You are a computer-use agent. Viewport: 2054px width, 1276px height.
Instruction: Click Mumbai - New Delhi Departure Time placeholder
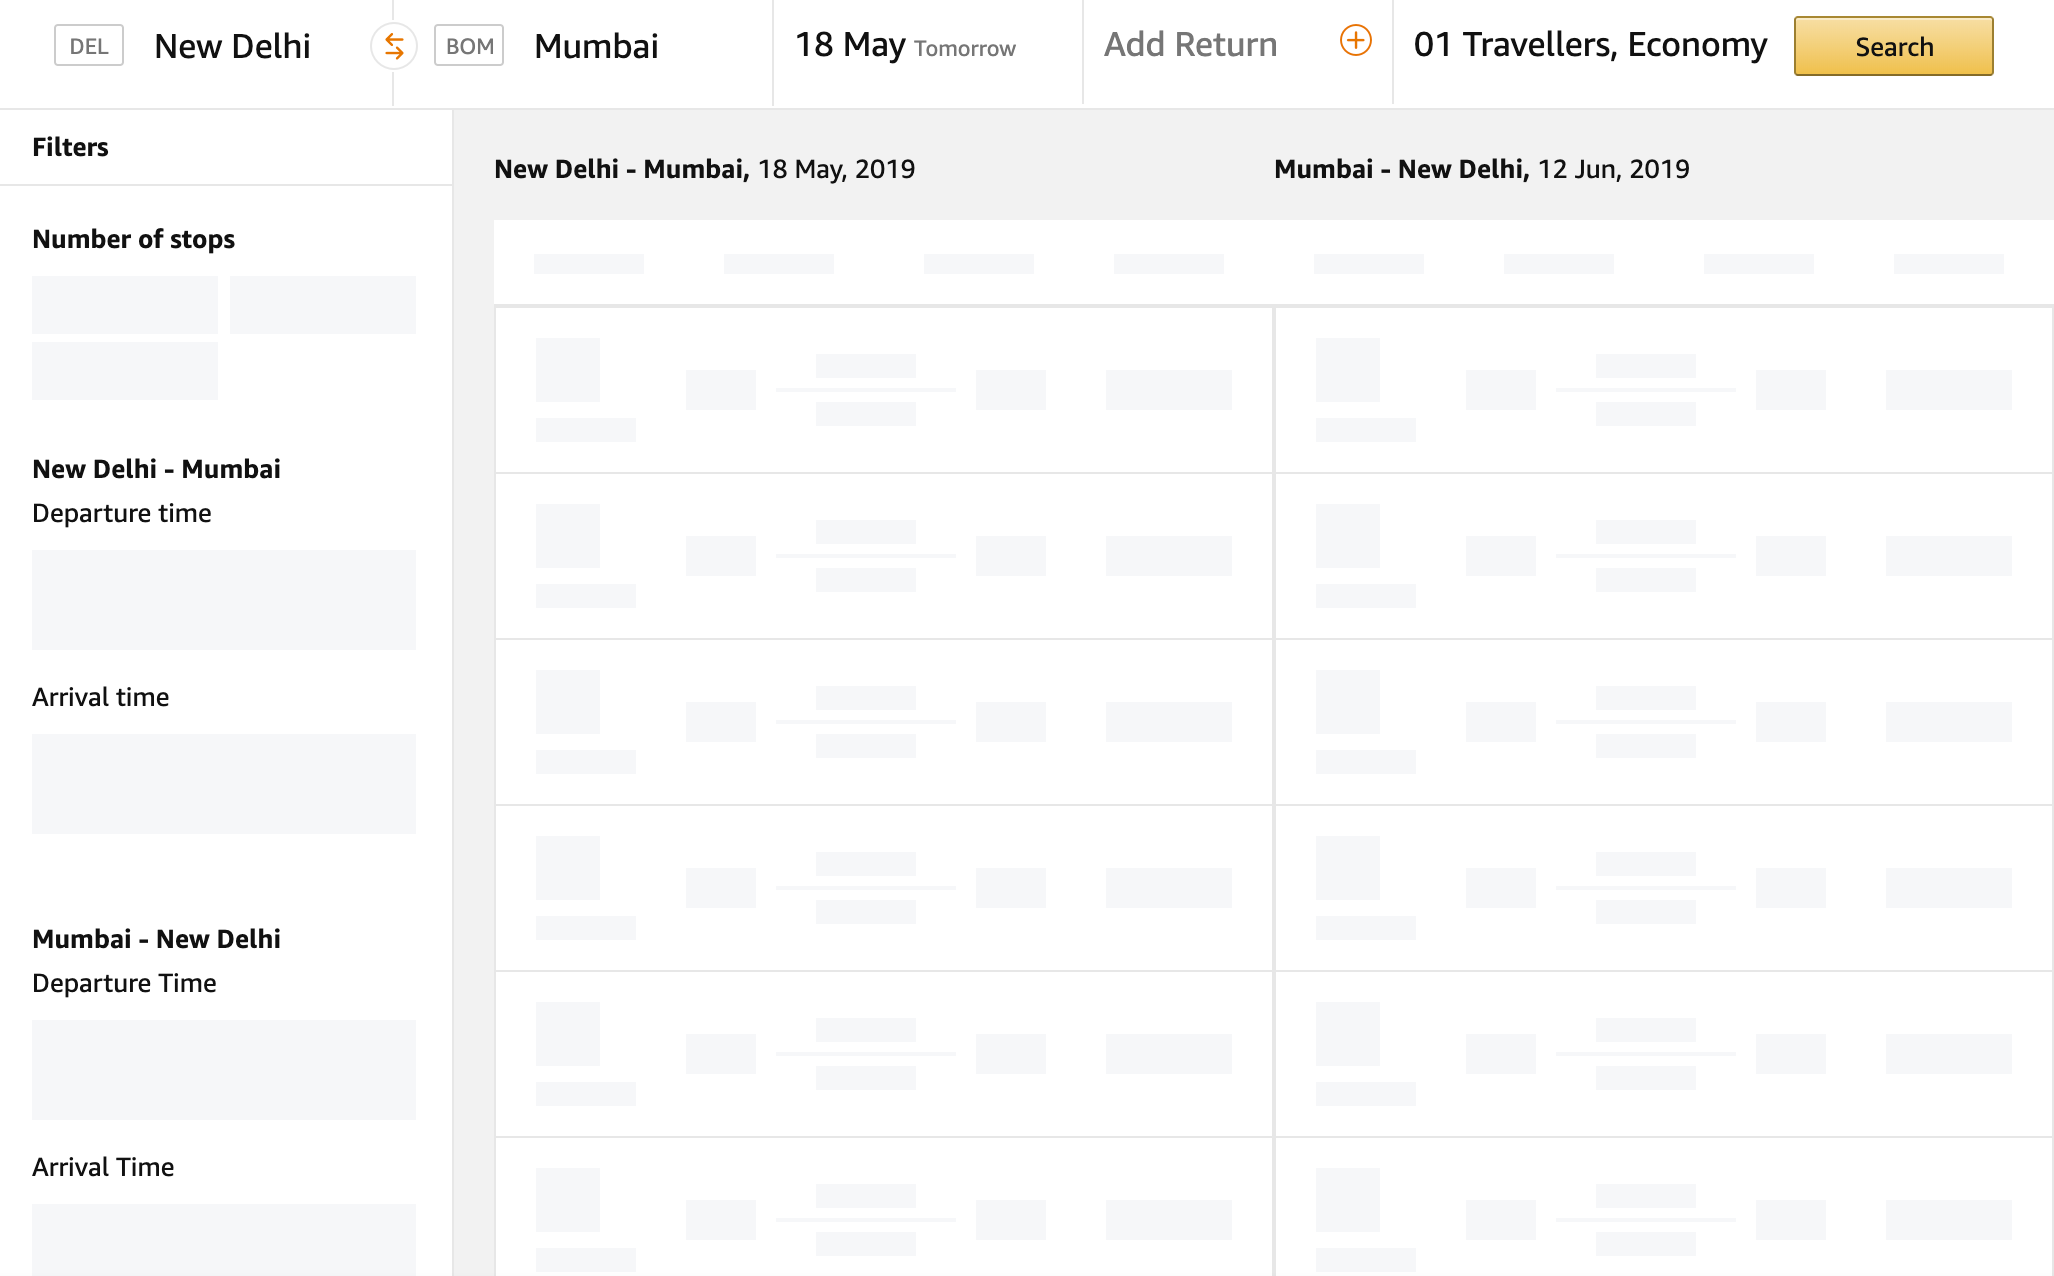click(x=223, y=1070)
